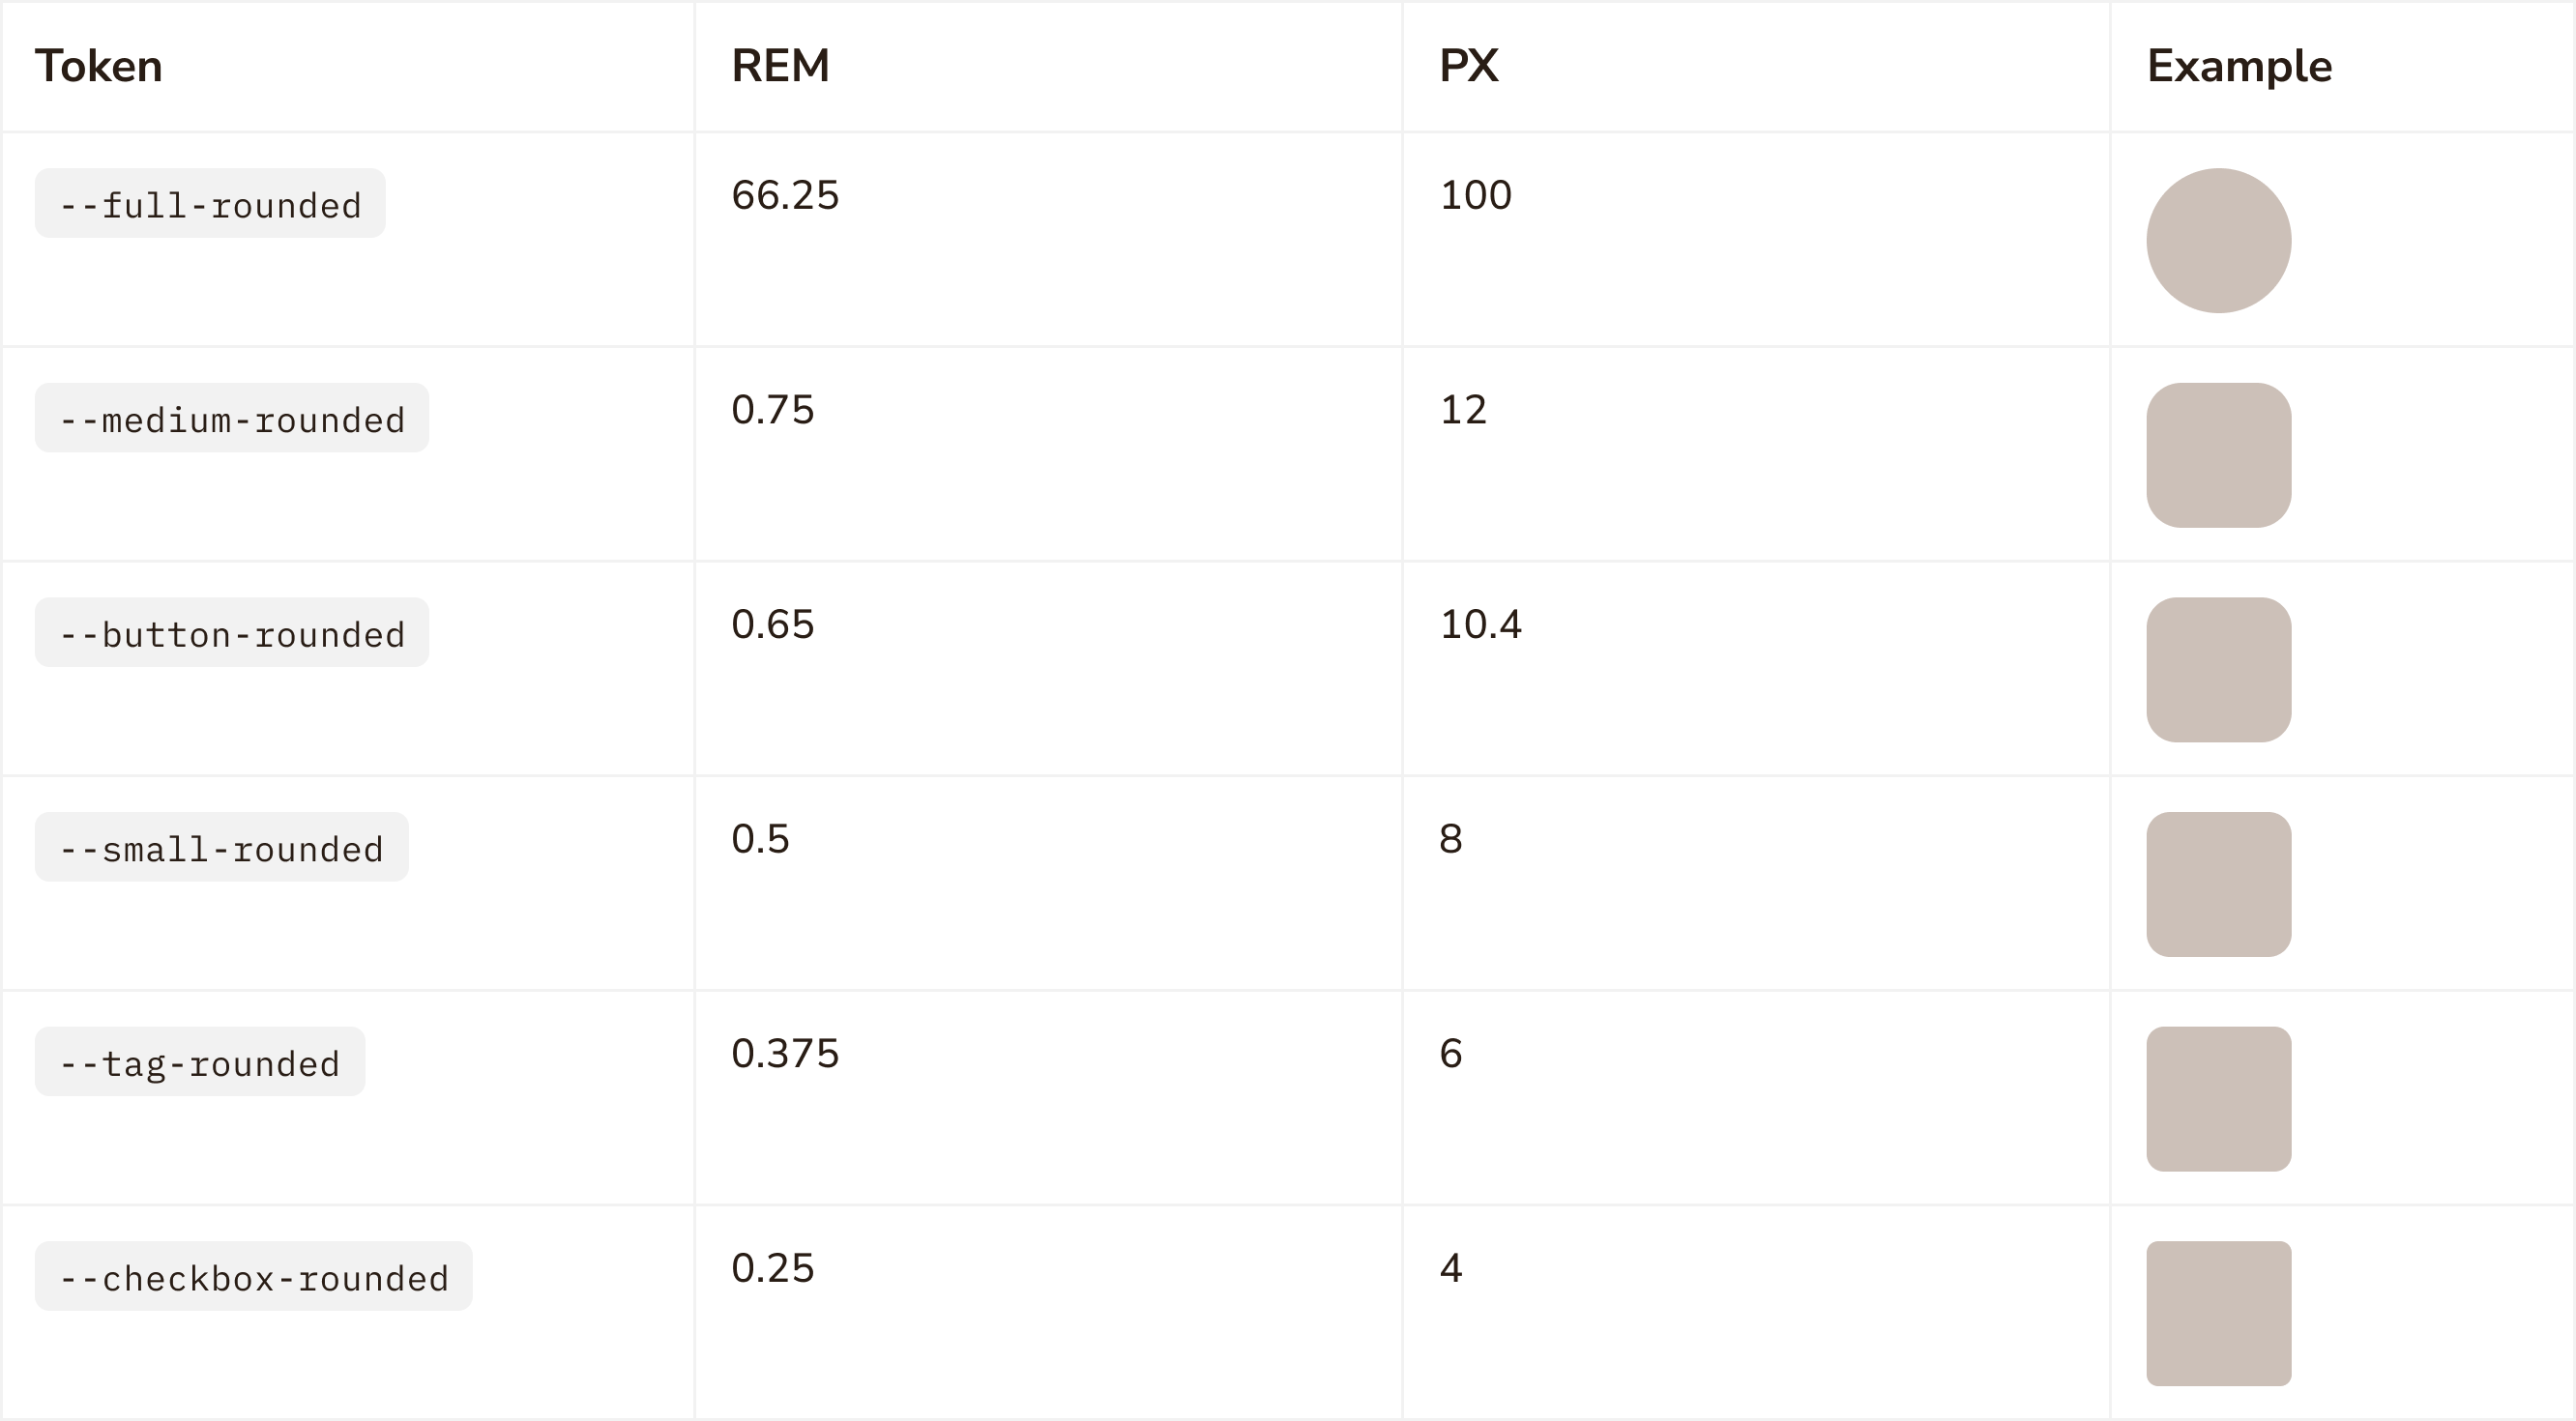Screen dimensions: 2576x1421
Task: Click the button-rounded example swatch
Action: tap(2218, 670)
